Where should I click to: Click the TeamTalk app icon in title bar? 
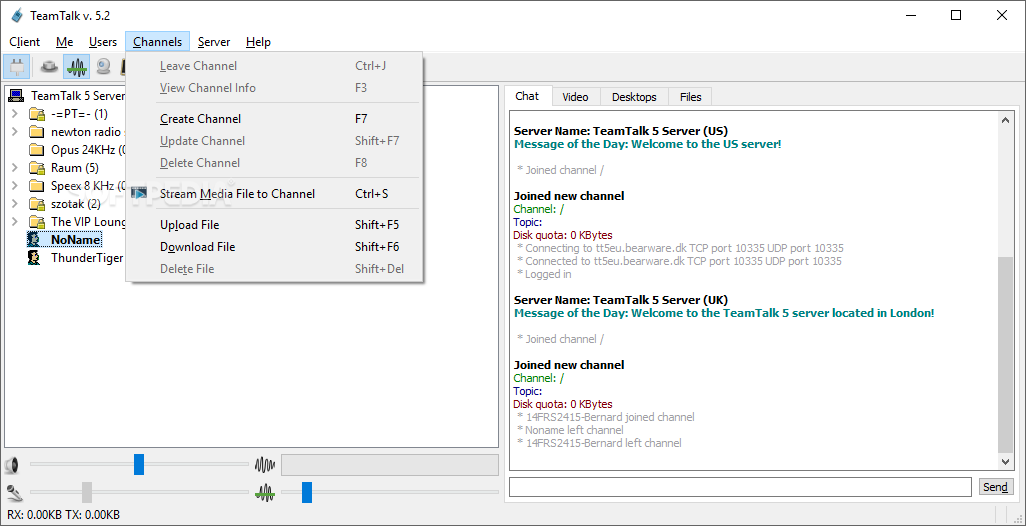(17, 15)
